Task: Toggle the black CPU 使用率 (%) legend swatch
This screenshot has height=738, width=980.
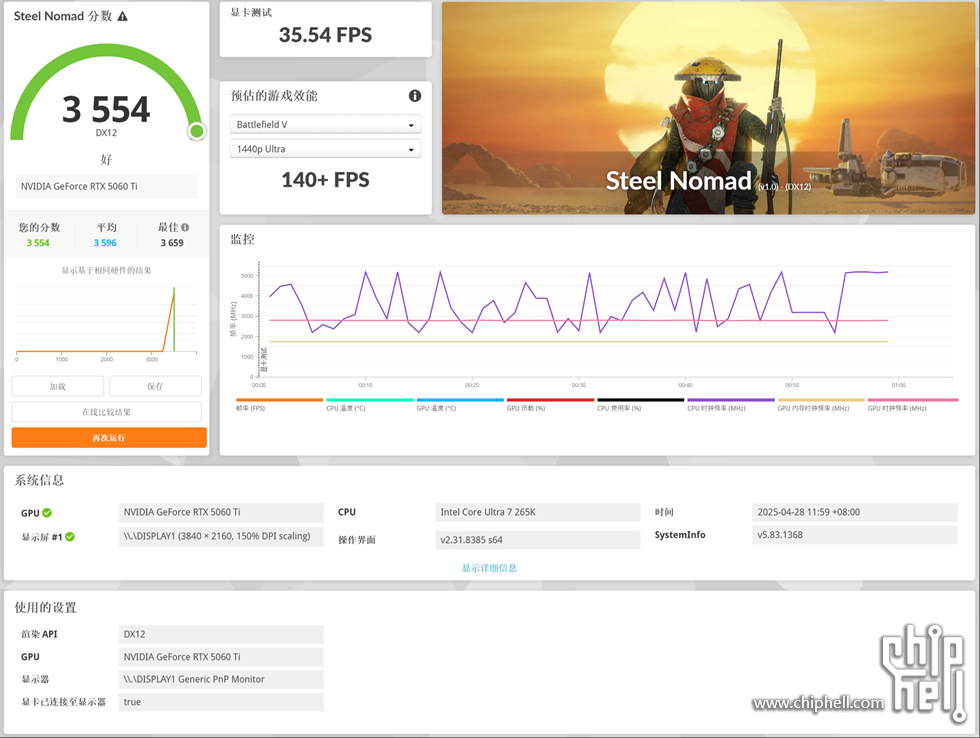Action: [x=641, y=400]
